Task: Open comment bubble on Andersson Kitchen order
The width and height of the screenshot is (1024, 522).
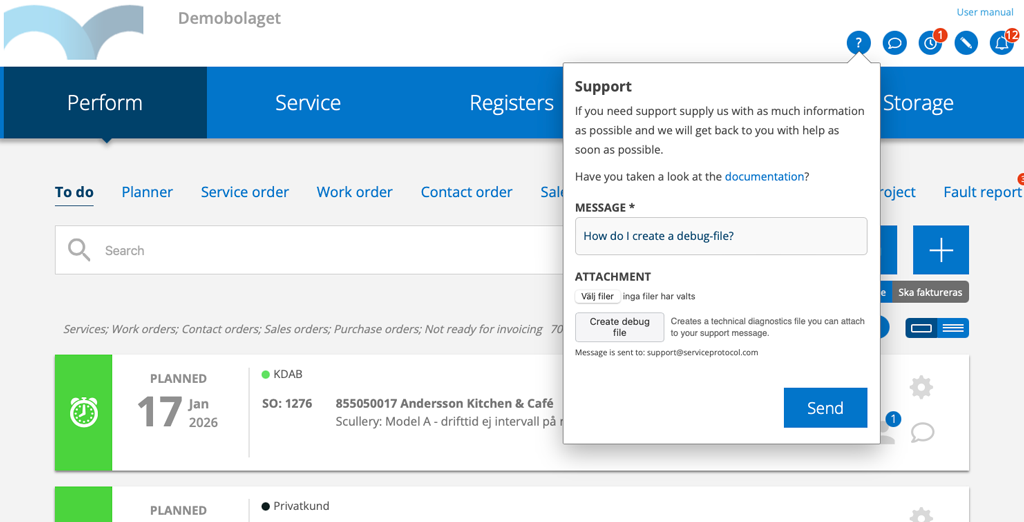Action: point(922,432)
